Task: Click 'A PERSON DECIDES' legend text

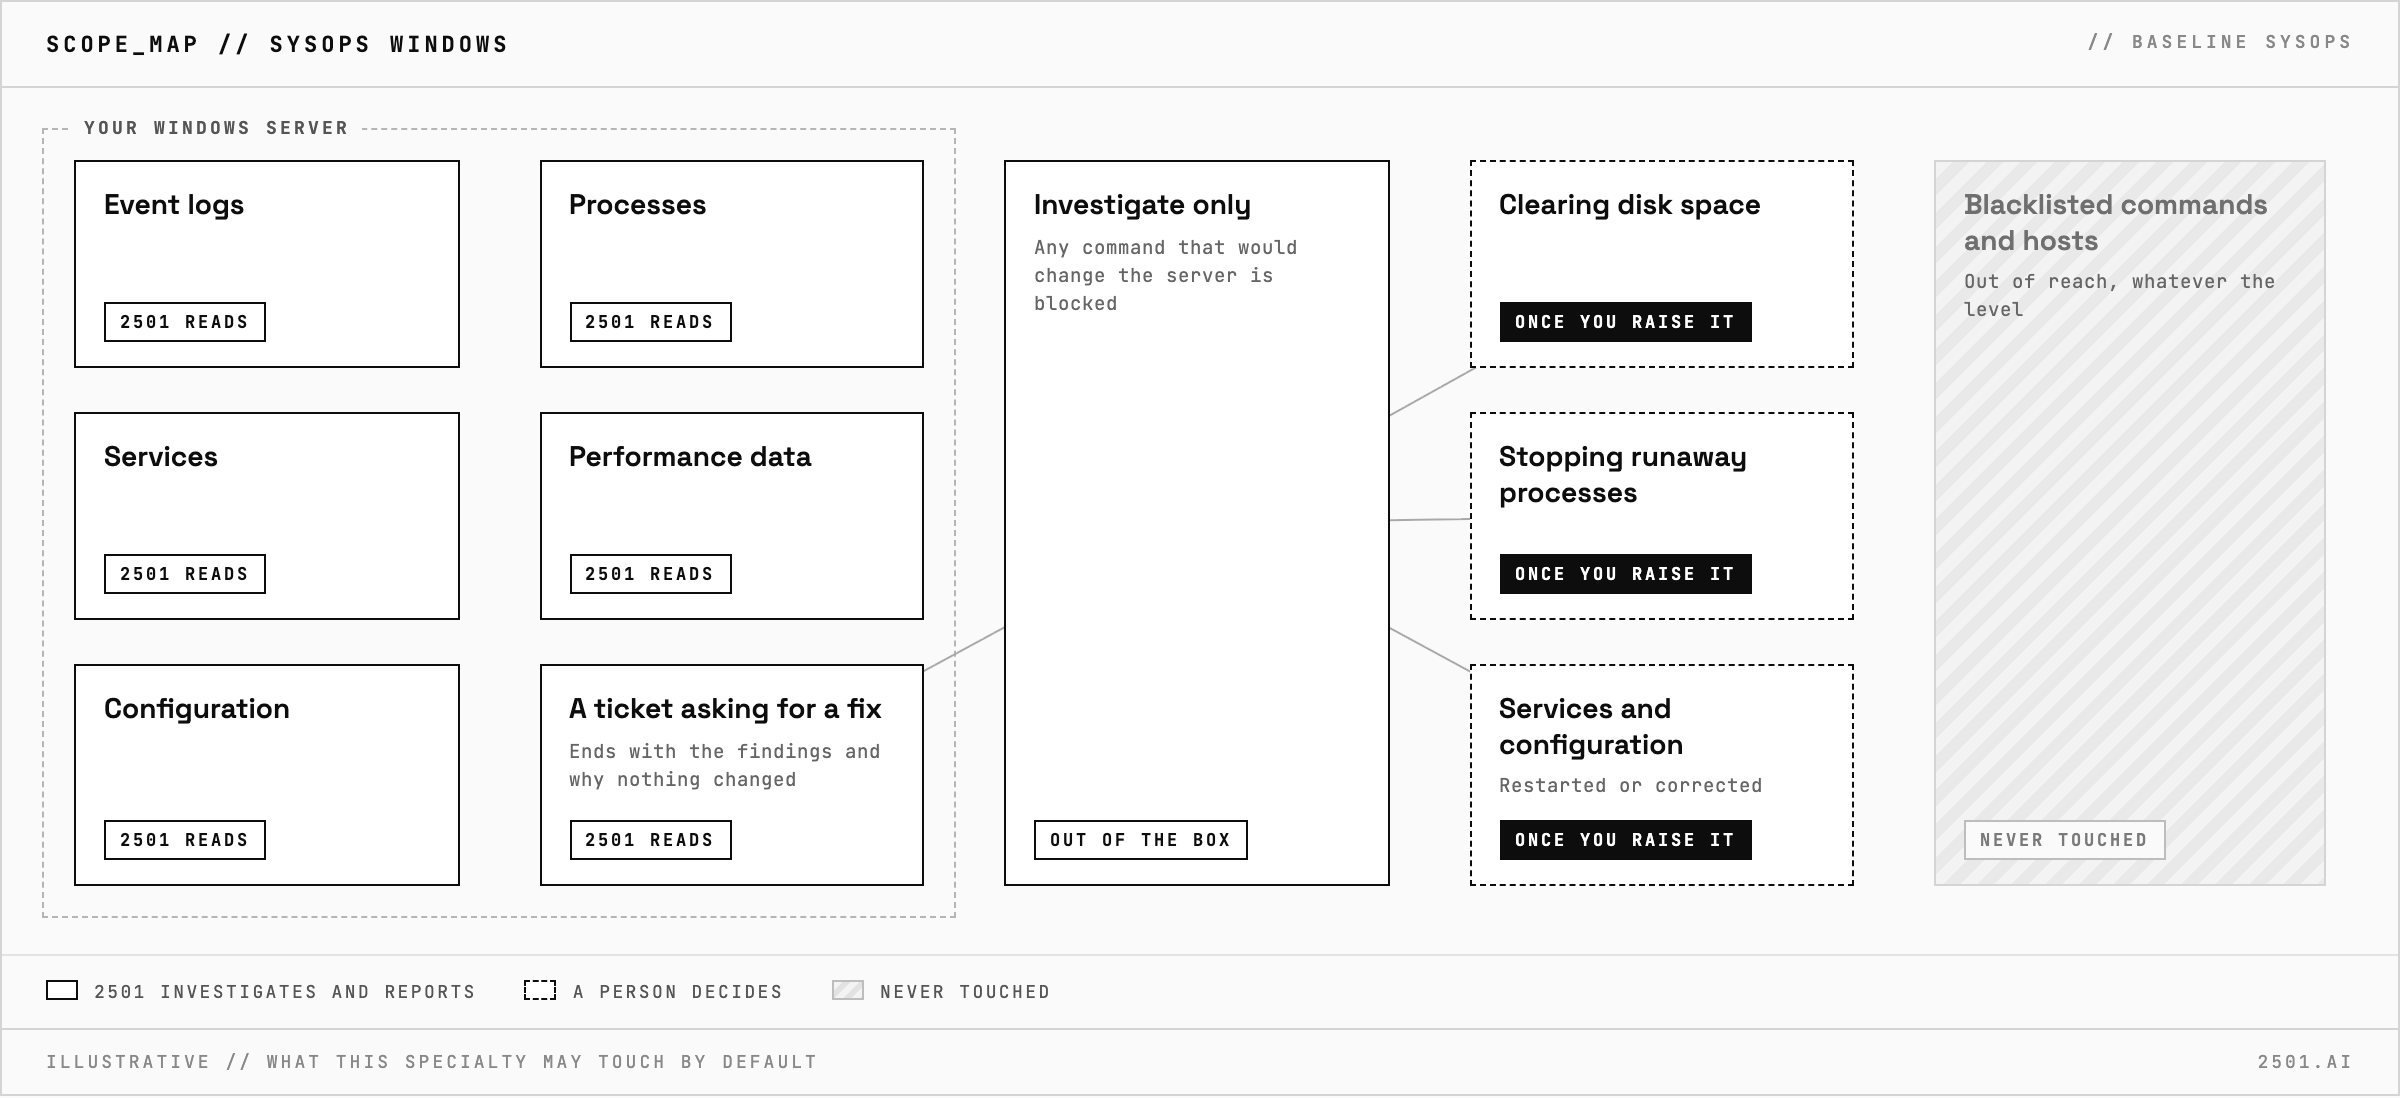Action: click(678, 992)
